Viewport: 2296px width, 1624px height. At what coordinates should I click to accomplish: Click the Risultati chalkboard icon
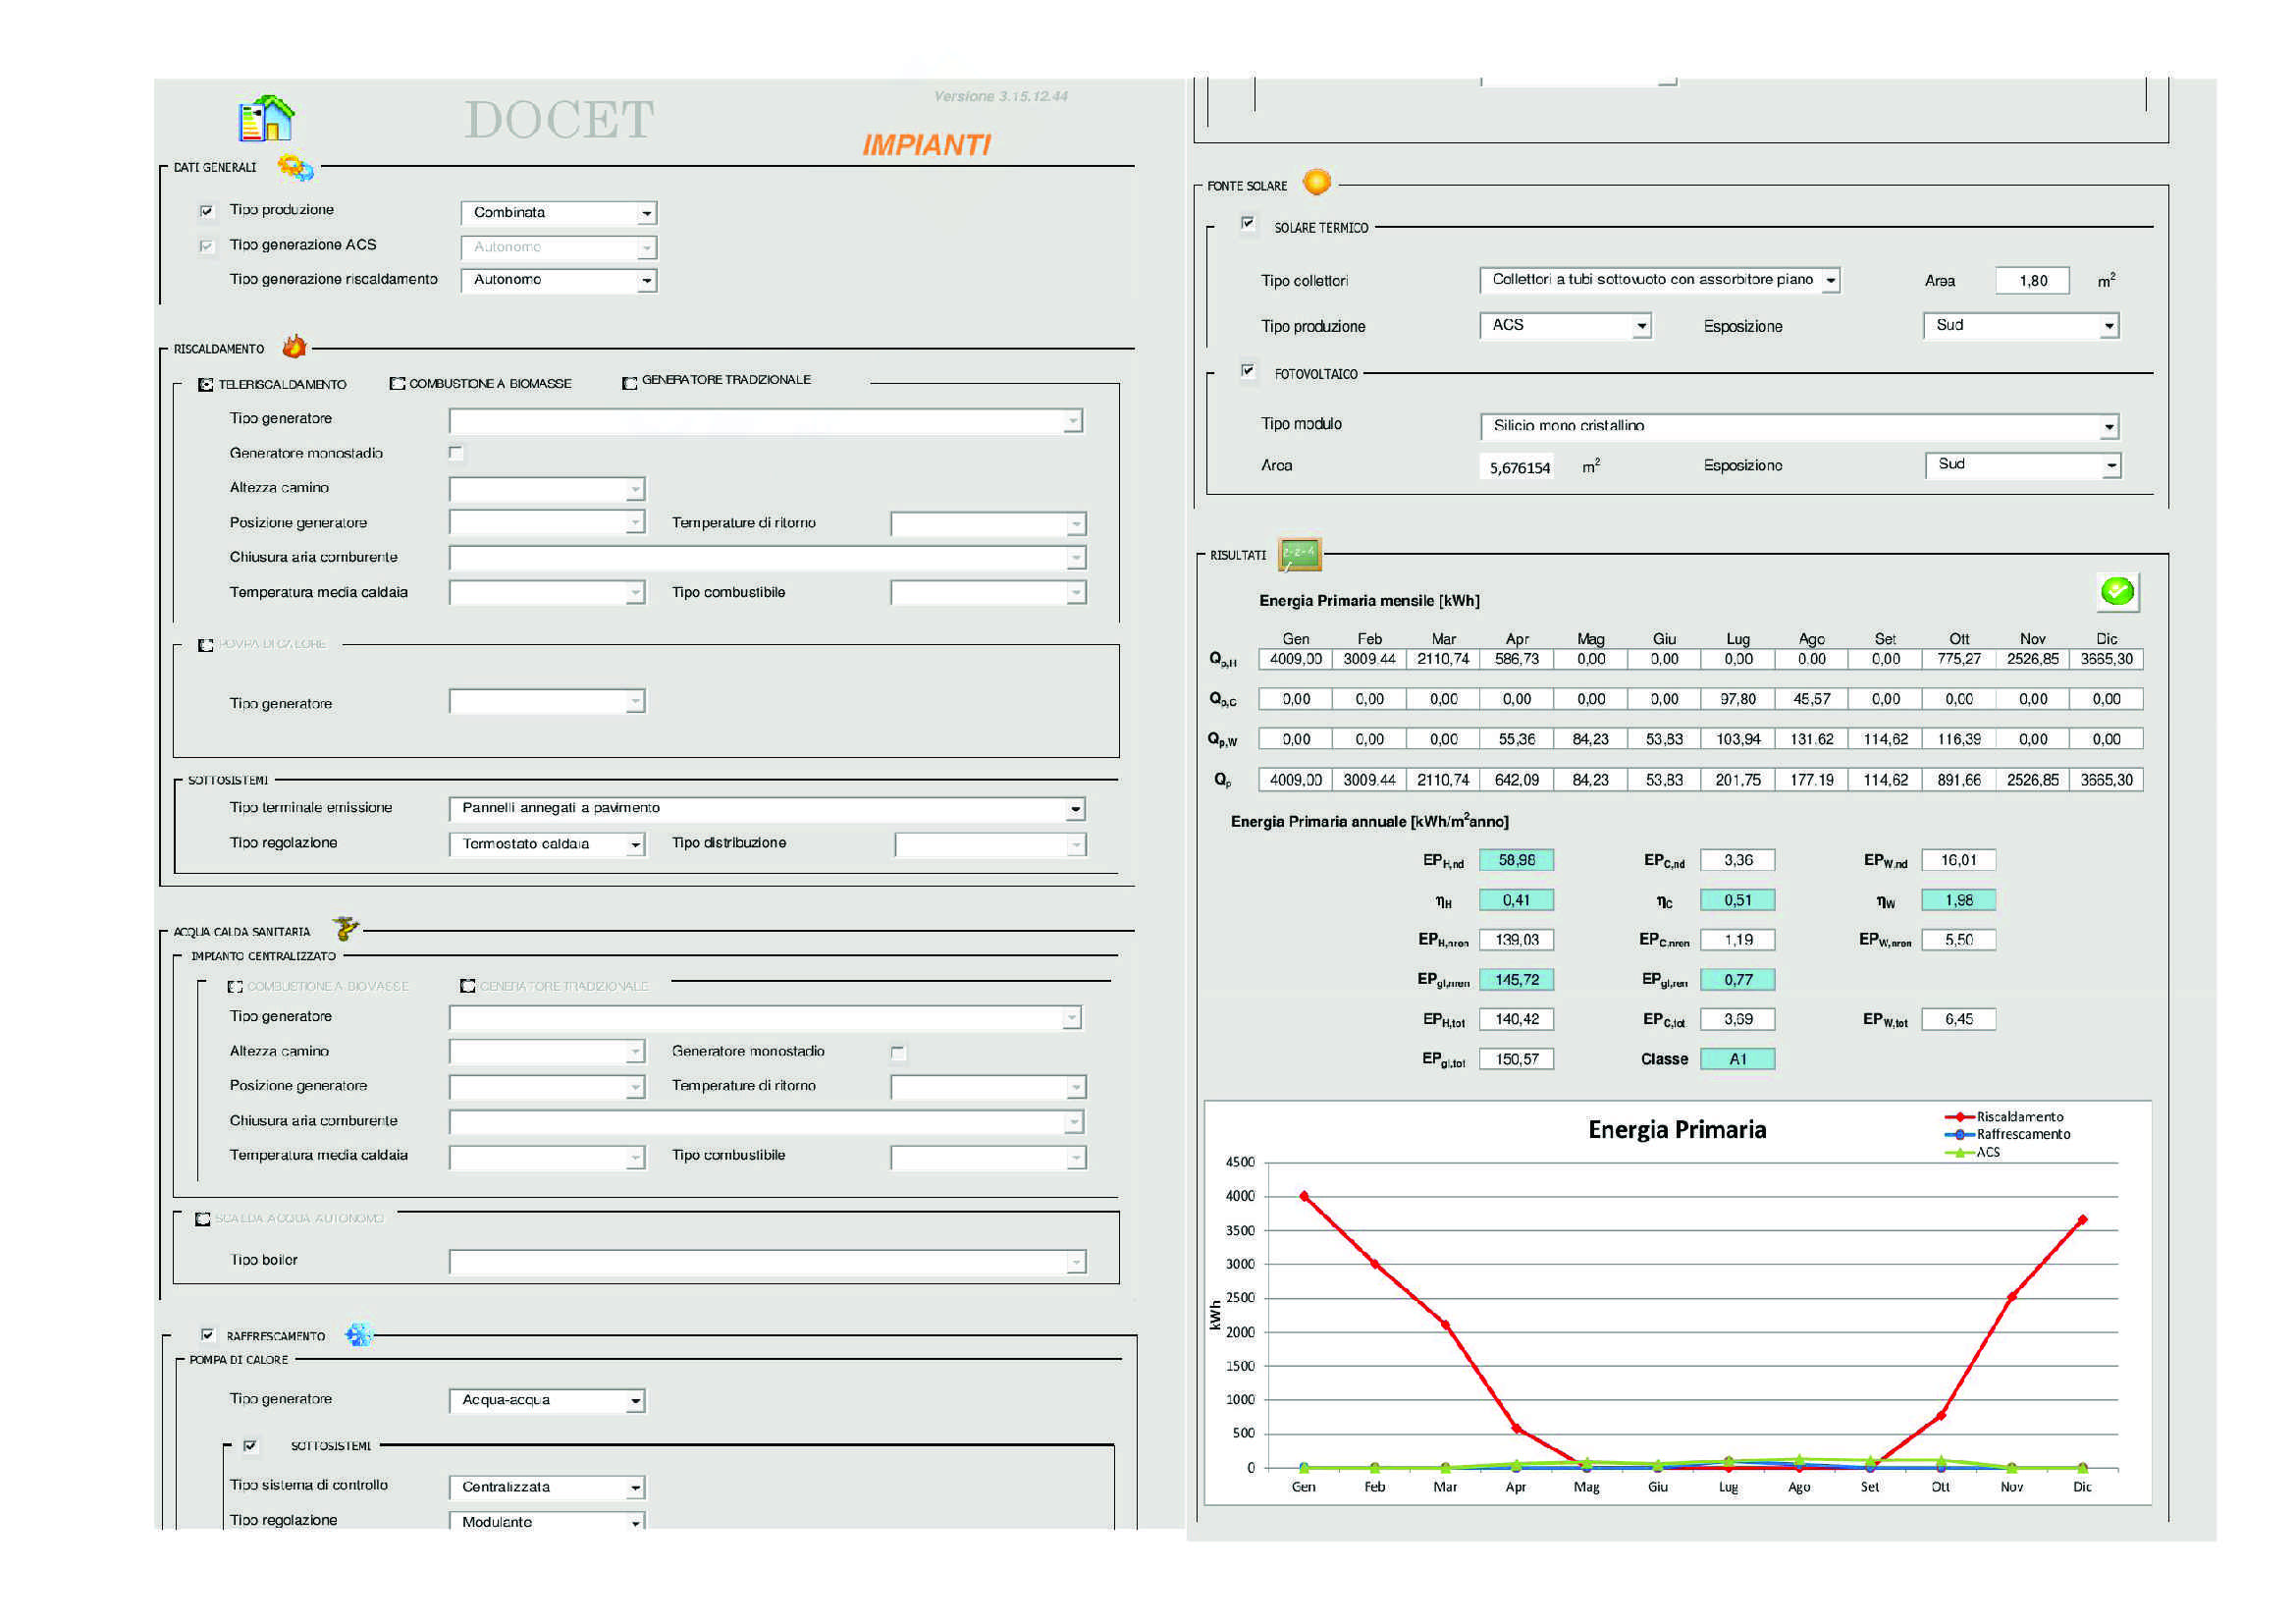1299,554
